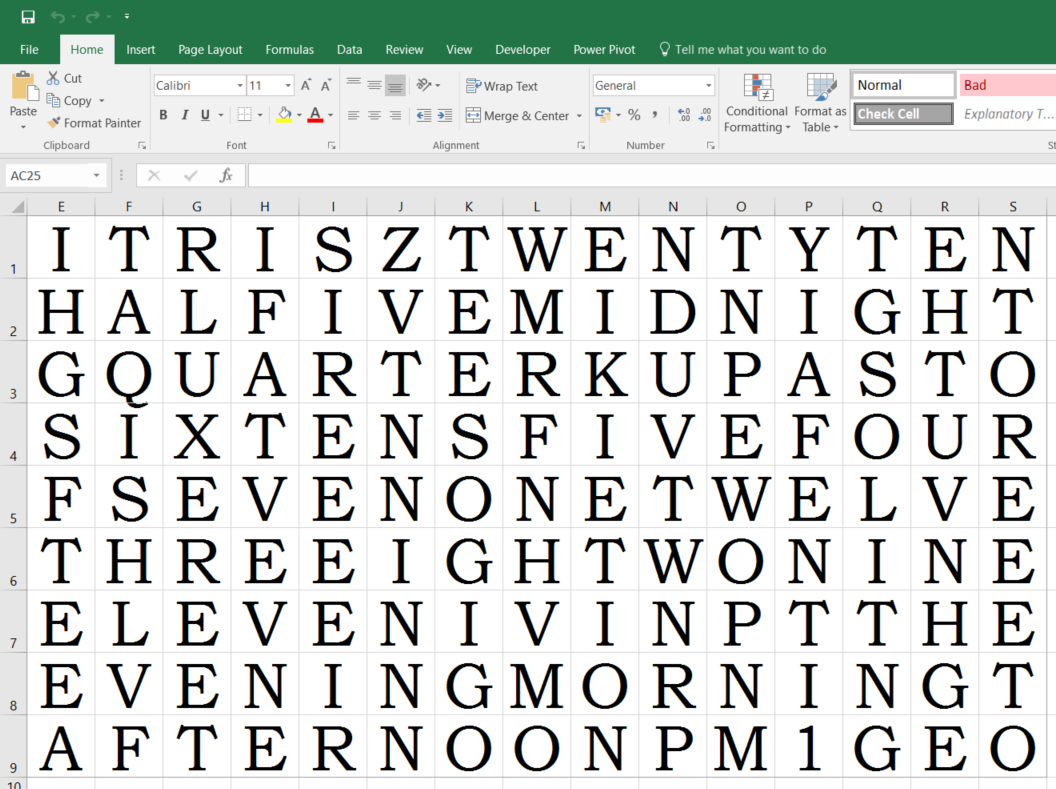1056x789 pixels.
Task: Toggle Center alignment
Action: pyautogui.click(x=374, y=116)
